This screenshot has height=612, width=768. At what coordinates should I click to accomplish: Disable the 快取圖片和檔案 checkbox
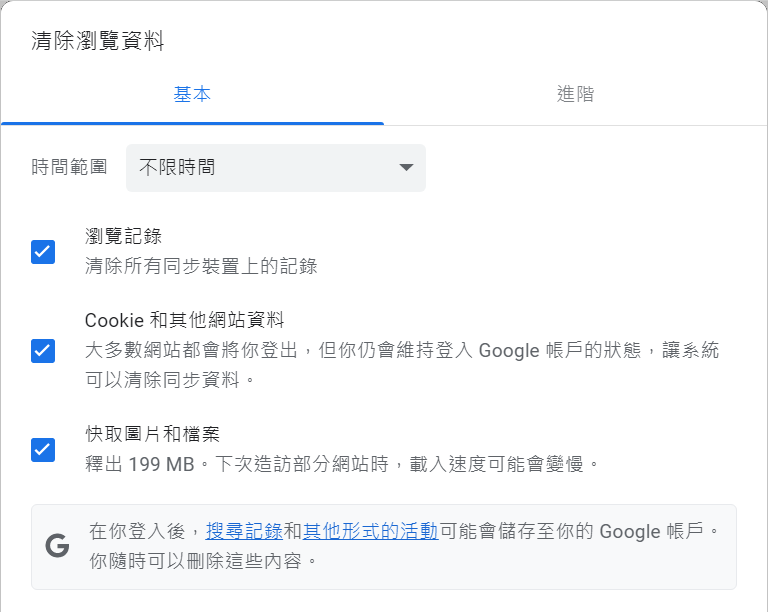pos(43,449)
